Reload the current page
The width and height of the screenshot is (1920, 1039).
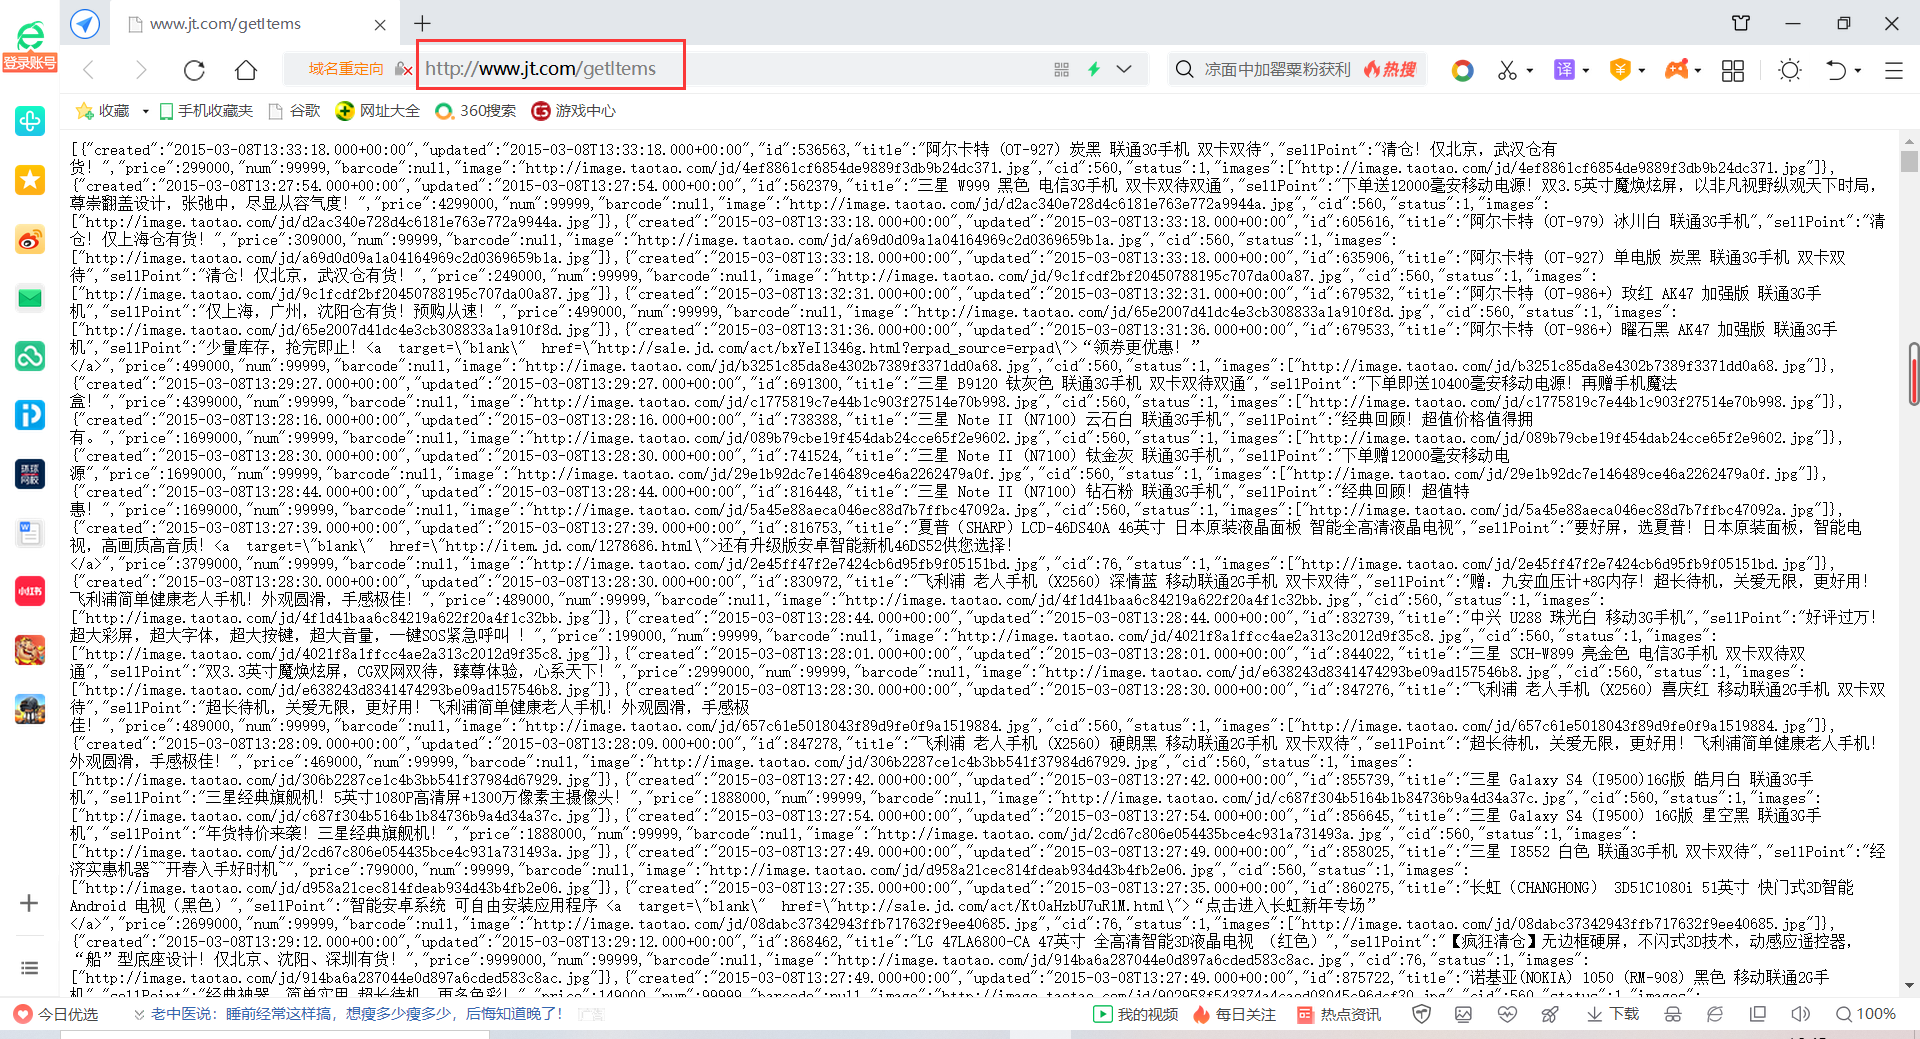pyautogui.click(x=194, y=69)
